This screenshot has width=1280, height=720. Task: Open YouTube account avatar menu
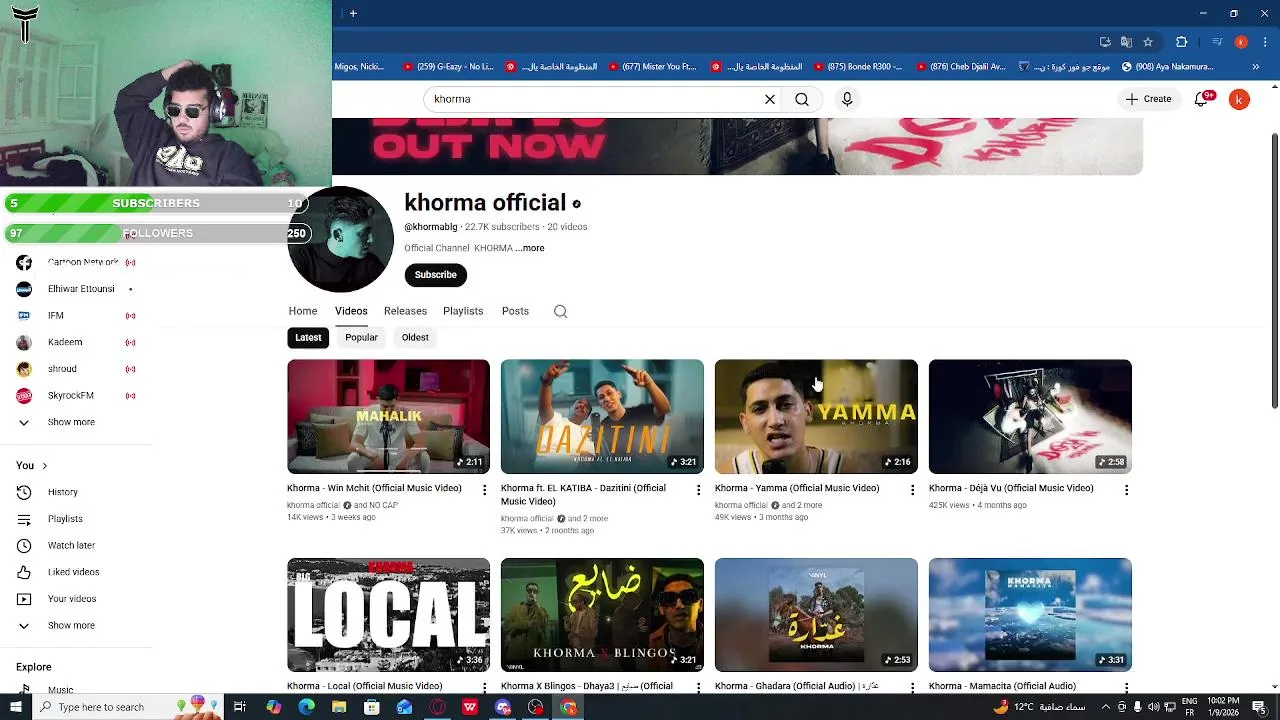coord(1239,99)
